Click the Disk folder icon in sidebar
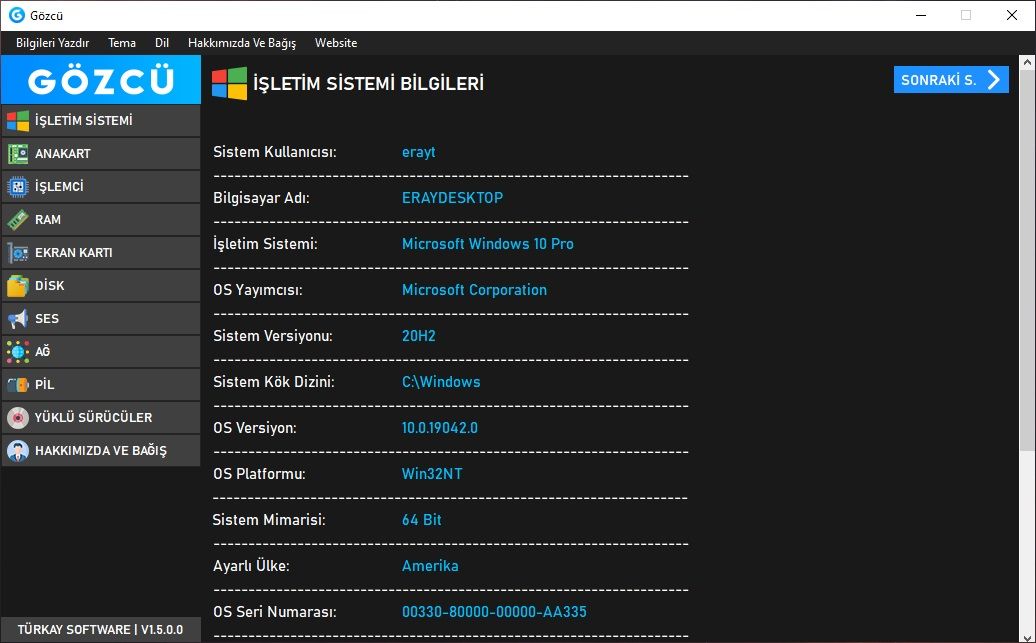Image resolution: width=1036 pixels, height=643 pixels. point(18,286)
